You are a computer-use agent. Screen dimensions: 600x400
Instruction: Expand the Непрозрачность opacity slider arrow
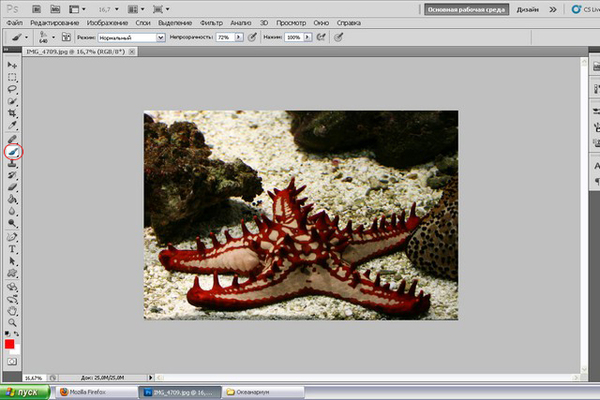(x=238, y=37)
